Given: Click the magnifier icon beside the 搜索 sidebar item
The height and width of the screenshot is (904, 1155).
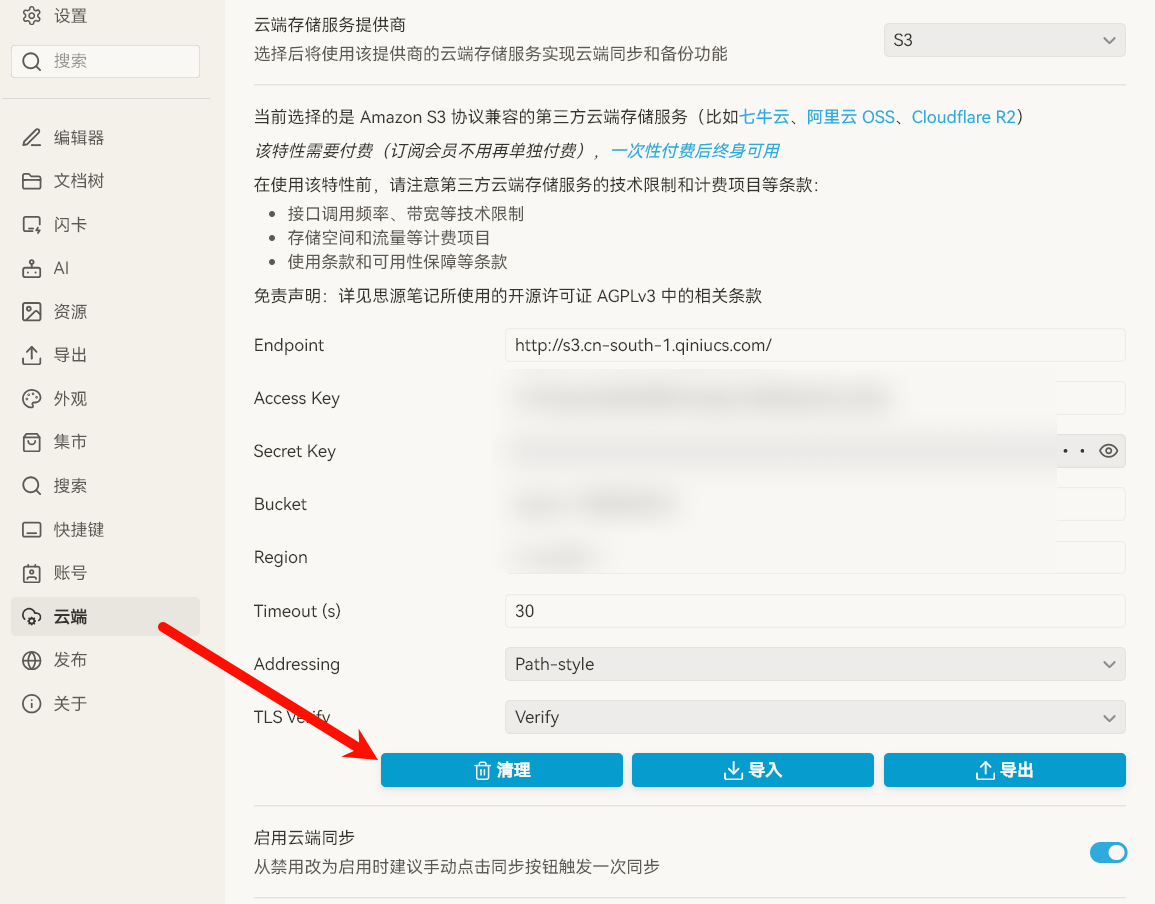Looking at the screenshot, I should coord(32,486).
